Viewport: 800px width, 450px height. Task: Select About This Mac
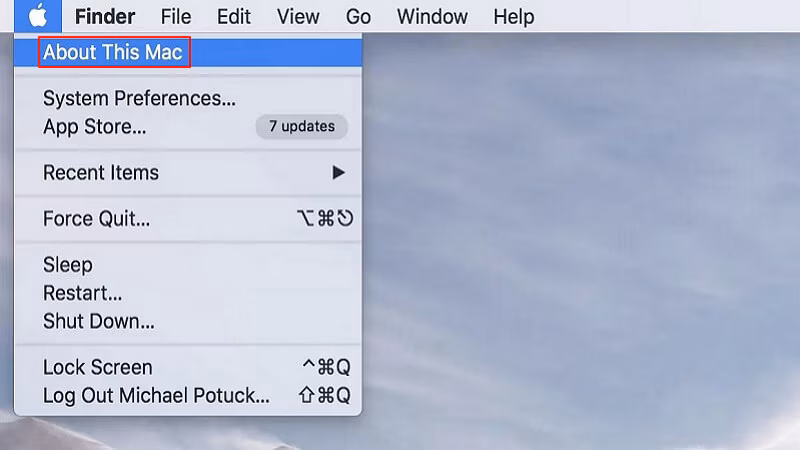pyautogui.click(x=188, y=52)
